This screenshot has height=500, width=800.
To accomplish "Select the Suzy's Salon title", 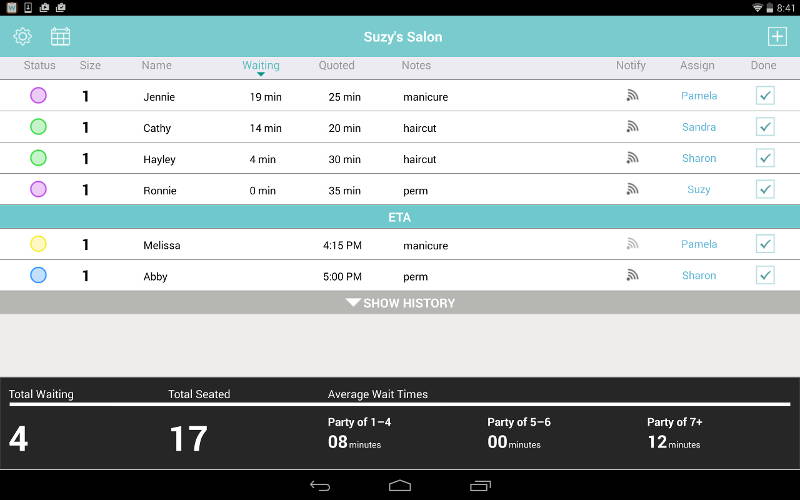I will tap(403, 37).
